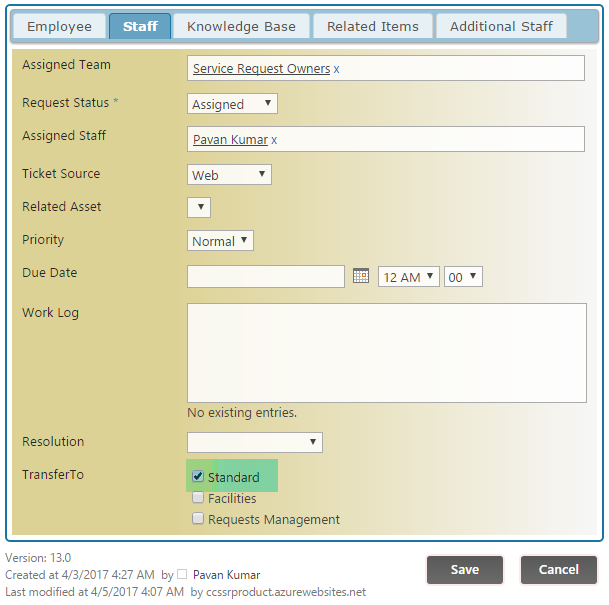Click presence icon beside Pavan Kumar
The image size is (609, 605).
click(182, 575)
